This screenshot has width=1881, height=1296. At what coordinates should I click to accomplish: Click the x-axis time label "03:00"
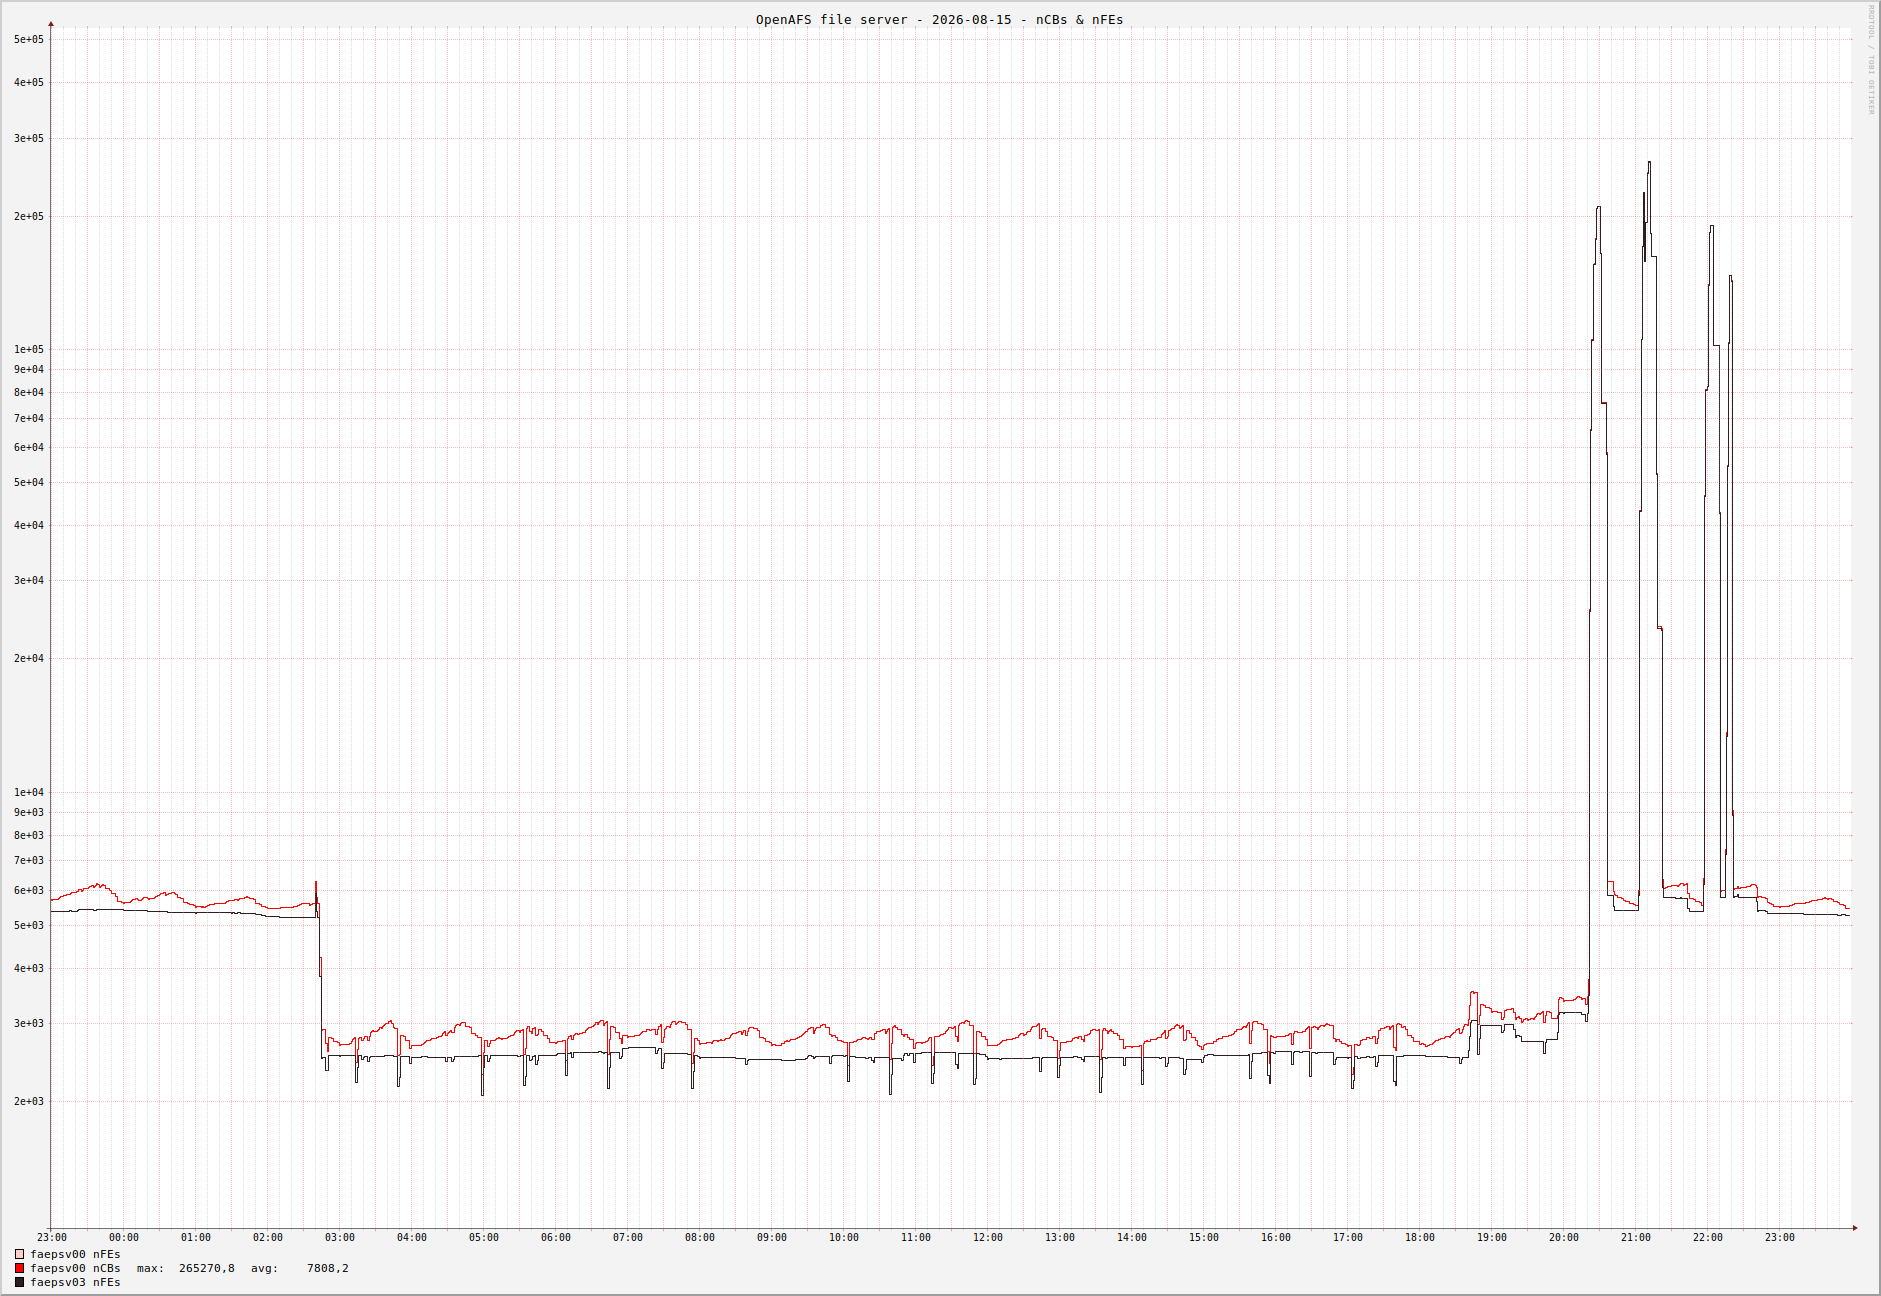[x=340, y=1237]
